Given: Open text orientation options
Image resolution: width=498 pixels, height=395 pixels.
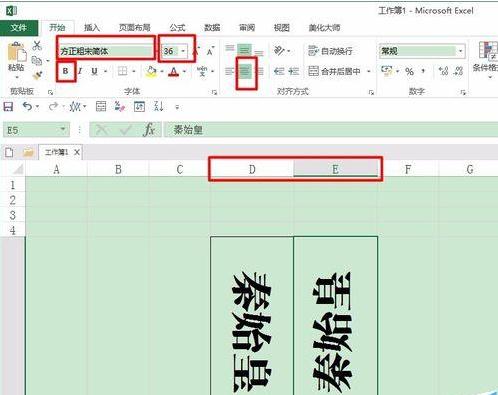Looking at the screenshot, I should coord(281,51).
